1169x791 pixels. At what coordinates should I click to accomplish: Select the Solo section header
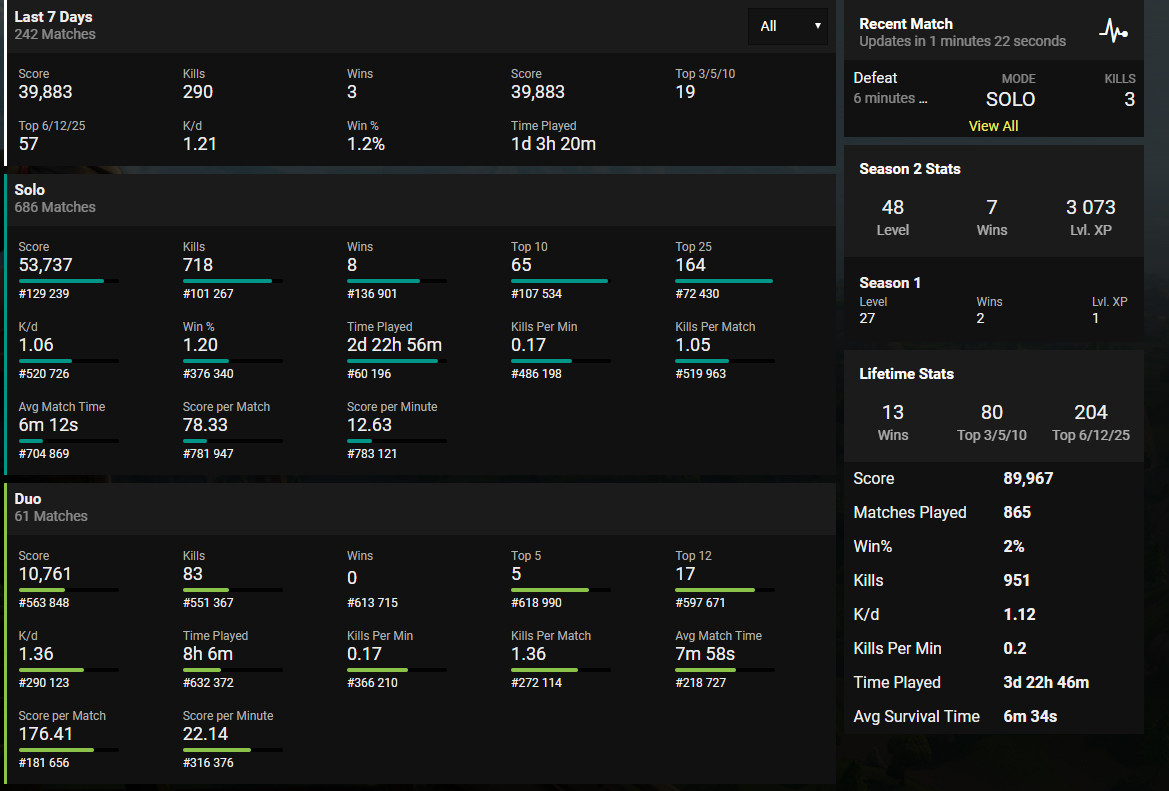30,189
